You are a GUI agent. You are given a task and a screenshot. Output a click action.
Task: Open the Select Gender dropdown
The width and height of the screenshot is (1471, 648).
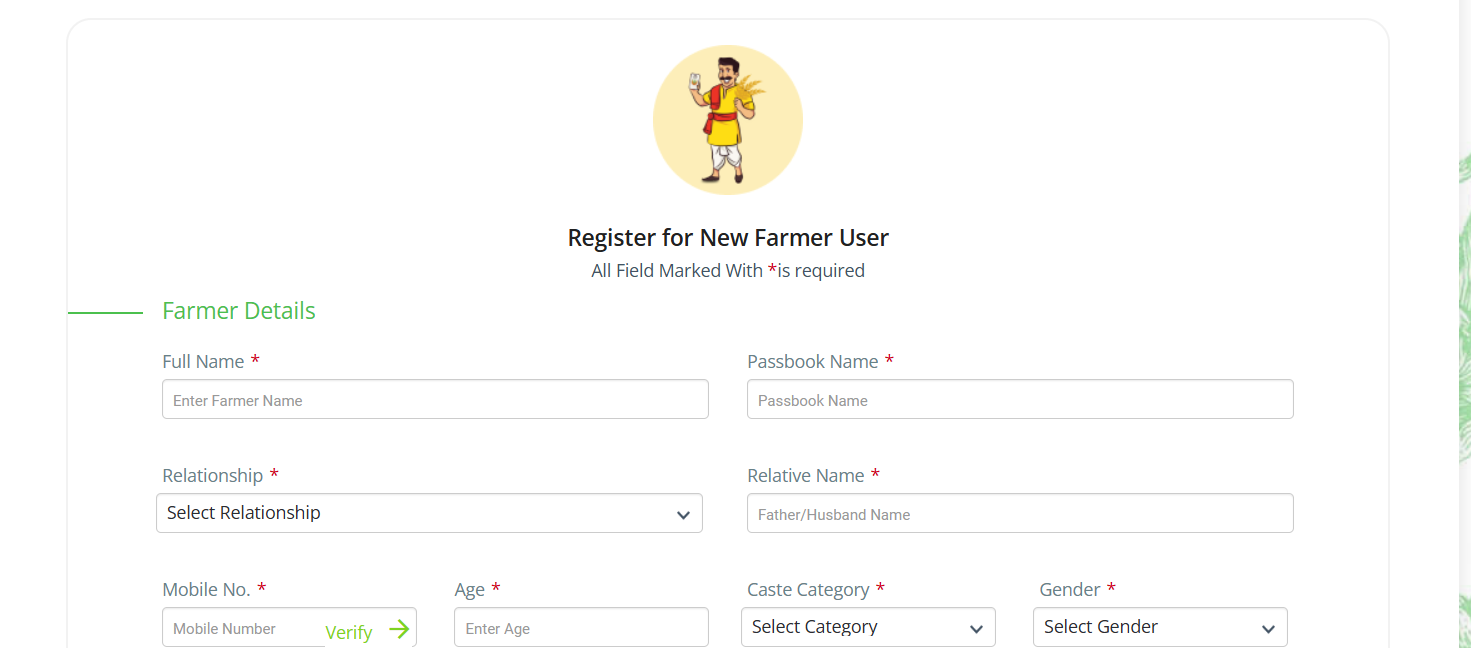point(1160,627)
